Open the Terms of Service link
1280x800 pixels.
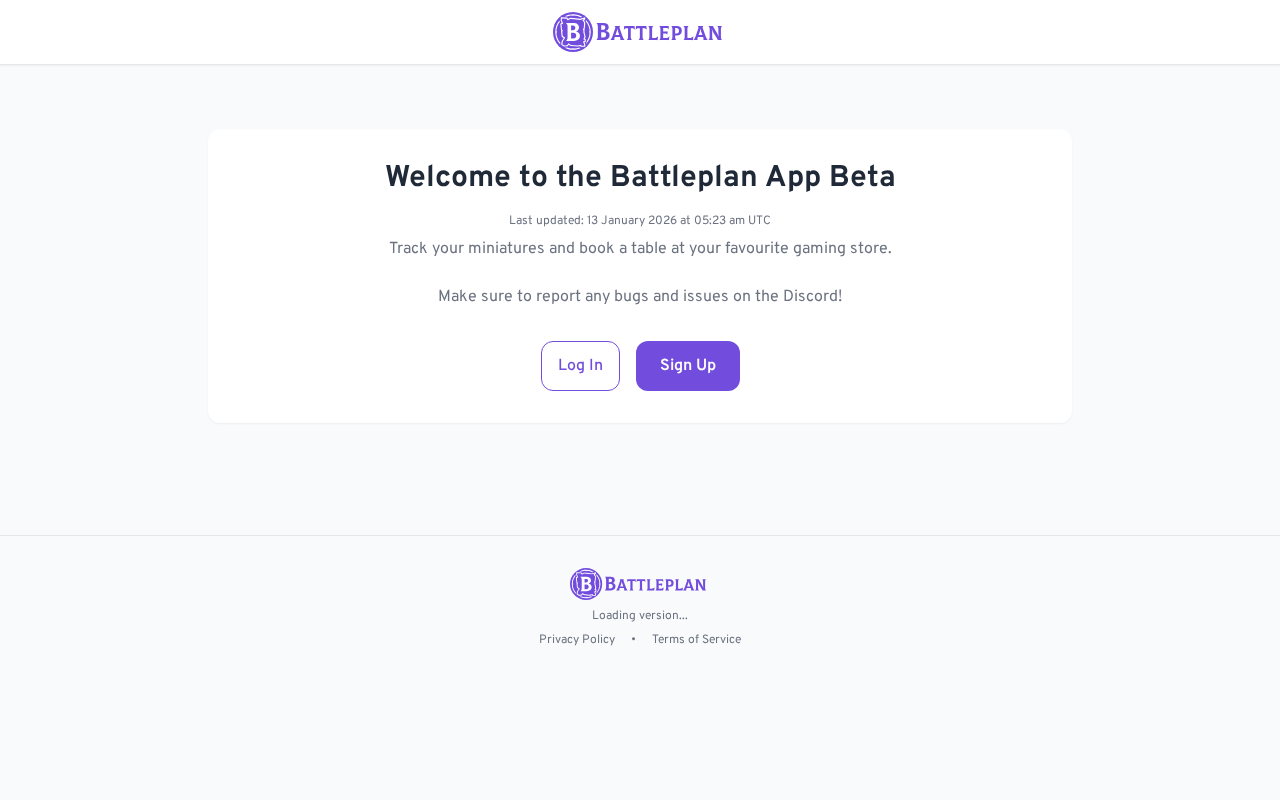pyautogui.click(x=696, y=640)
